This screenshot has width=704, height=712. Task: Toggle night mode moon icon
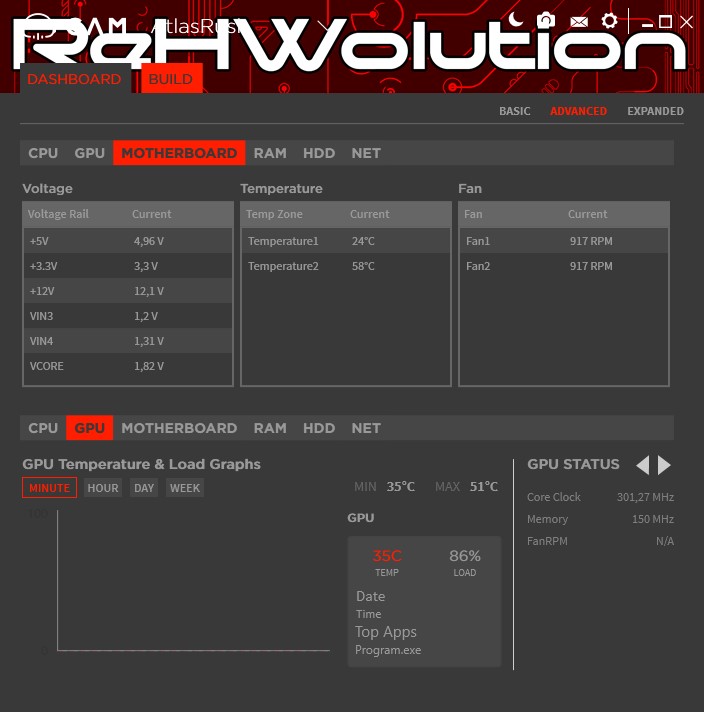tap(515, 19)
